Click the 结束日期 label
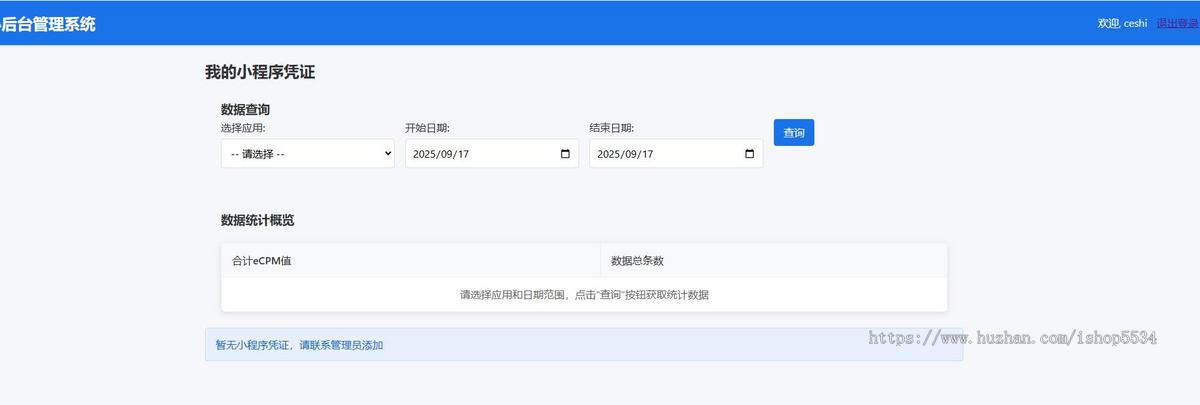The width and height of the screenshot is (1200, 405). pyautogui.click(x=612, y=128)
